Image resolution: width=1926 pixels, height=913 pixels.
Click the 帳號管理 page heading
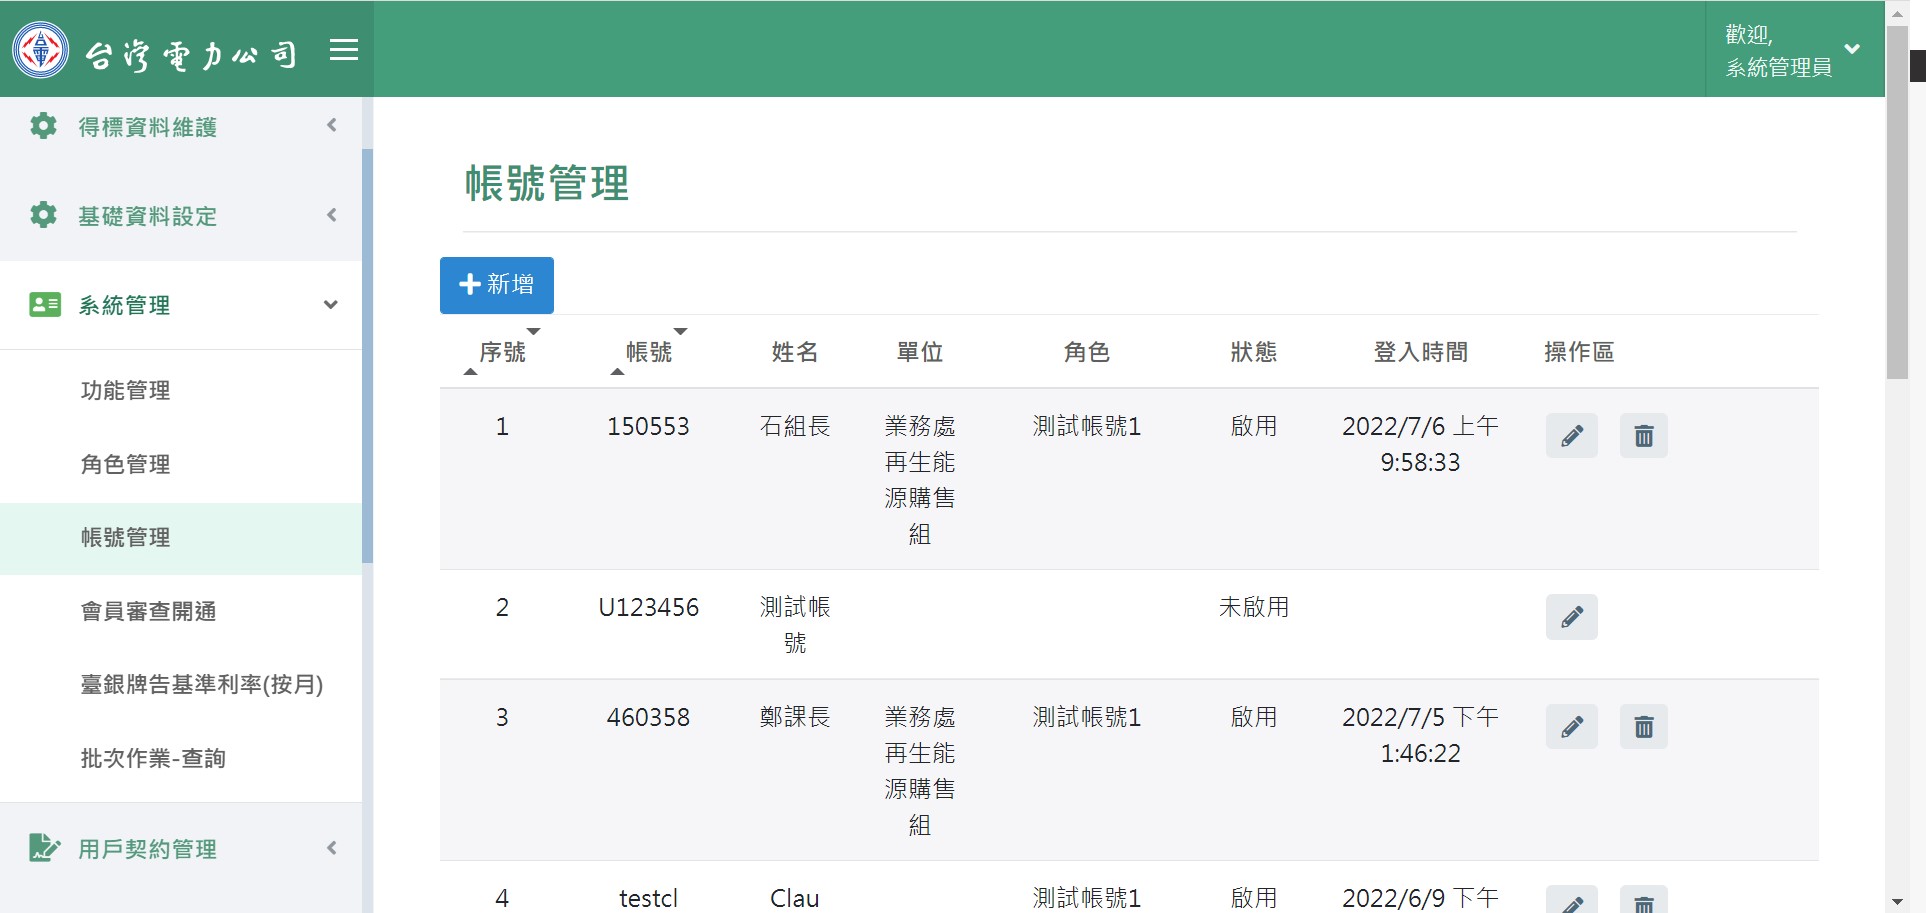pyautogui.click(x=547, y=184)
